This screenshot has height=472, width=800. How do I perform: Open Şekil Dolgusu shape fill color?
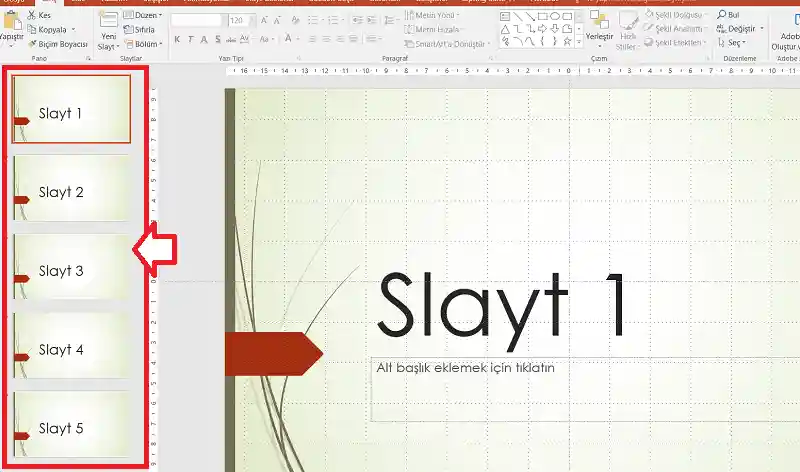[x=676, y=15]
